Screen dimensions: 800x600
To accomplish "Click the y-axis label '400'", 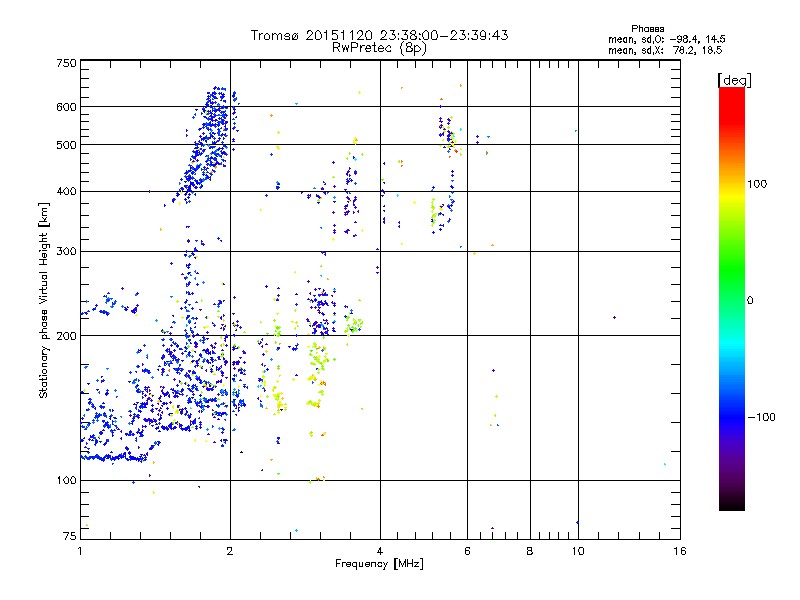I will (67, 192).
